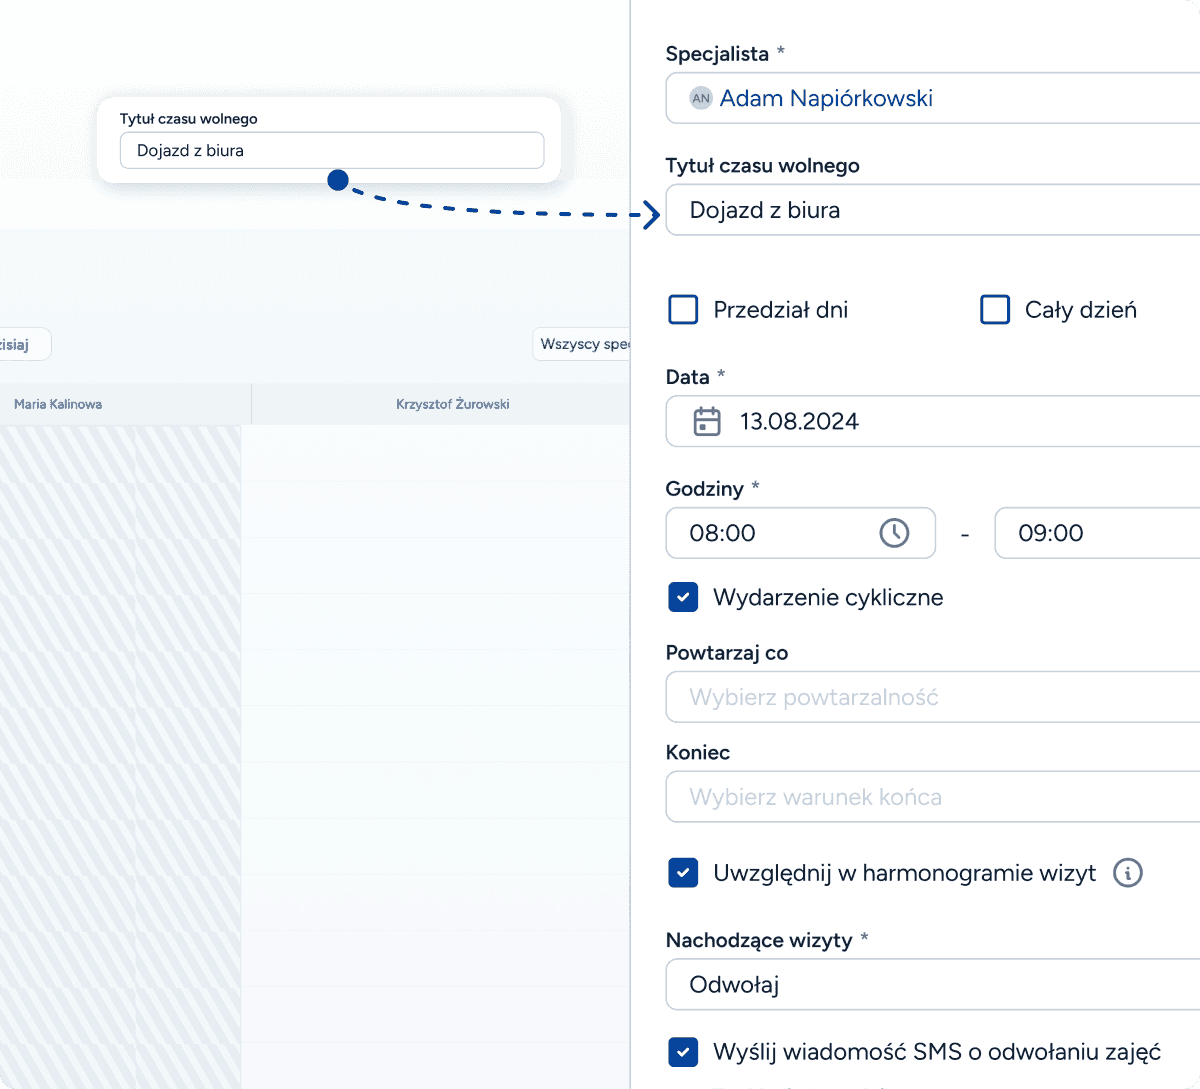Image resolution: width=1200 pixels, height=1089 pixels.
Task: Disable Uwzględnij w harmonogramie wizyt checkbox
Action: point(683,873)
